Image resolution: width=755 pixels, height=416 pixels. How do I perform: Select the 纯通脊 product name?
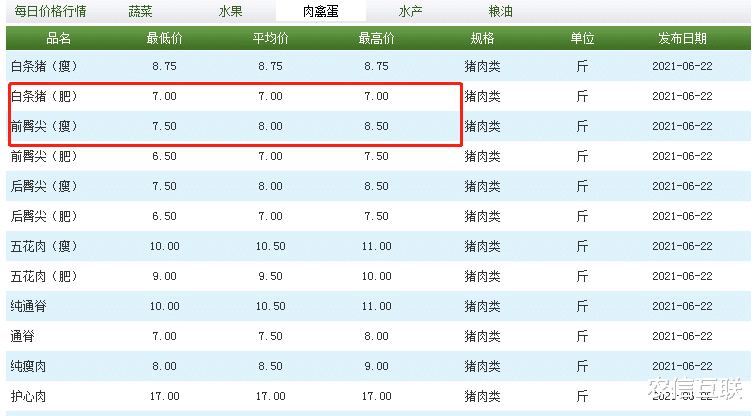tap(28, 306)
